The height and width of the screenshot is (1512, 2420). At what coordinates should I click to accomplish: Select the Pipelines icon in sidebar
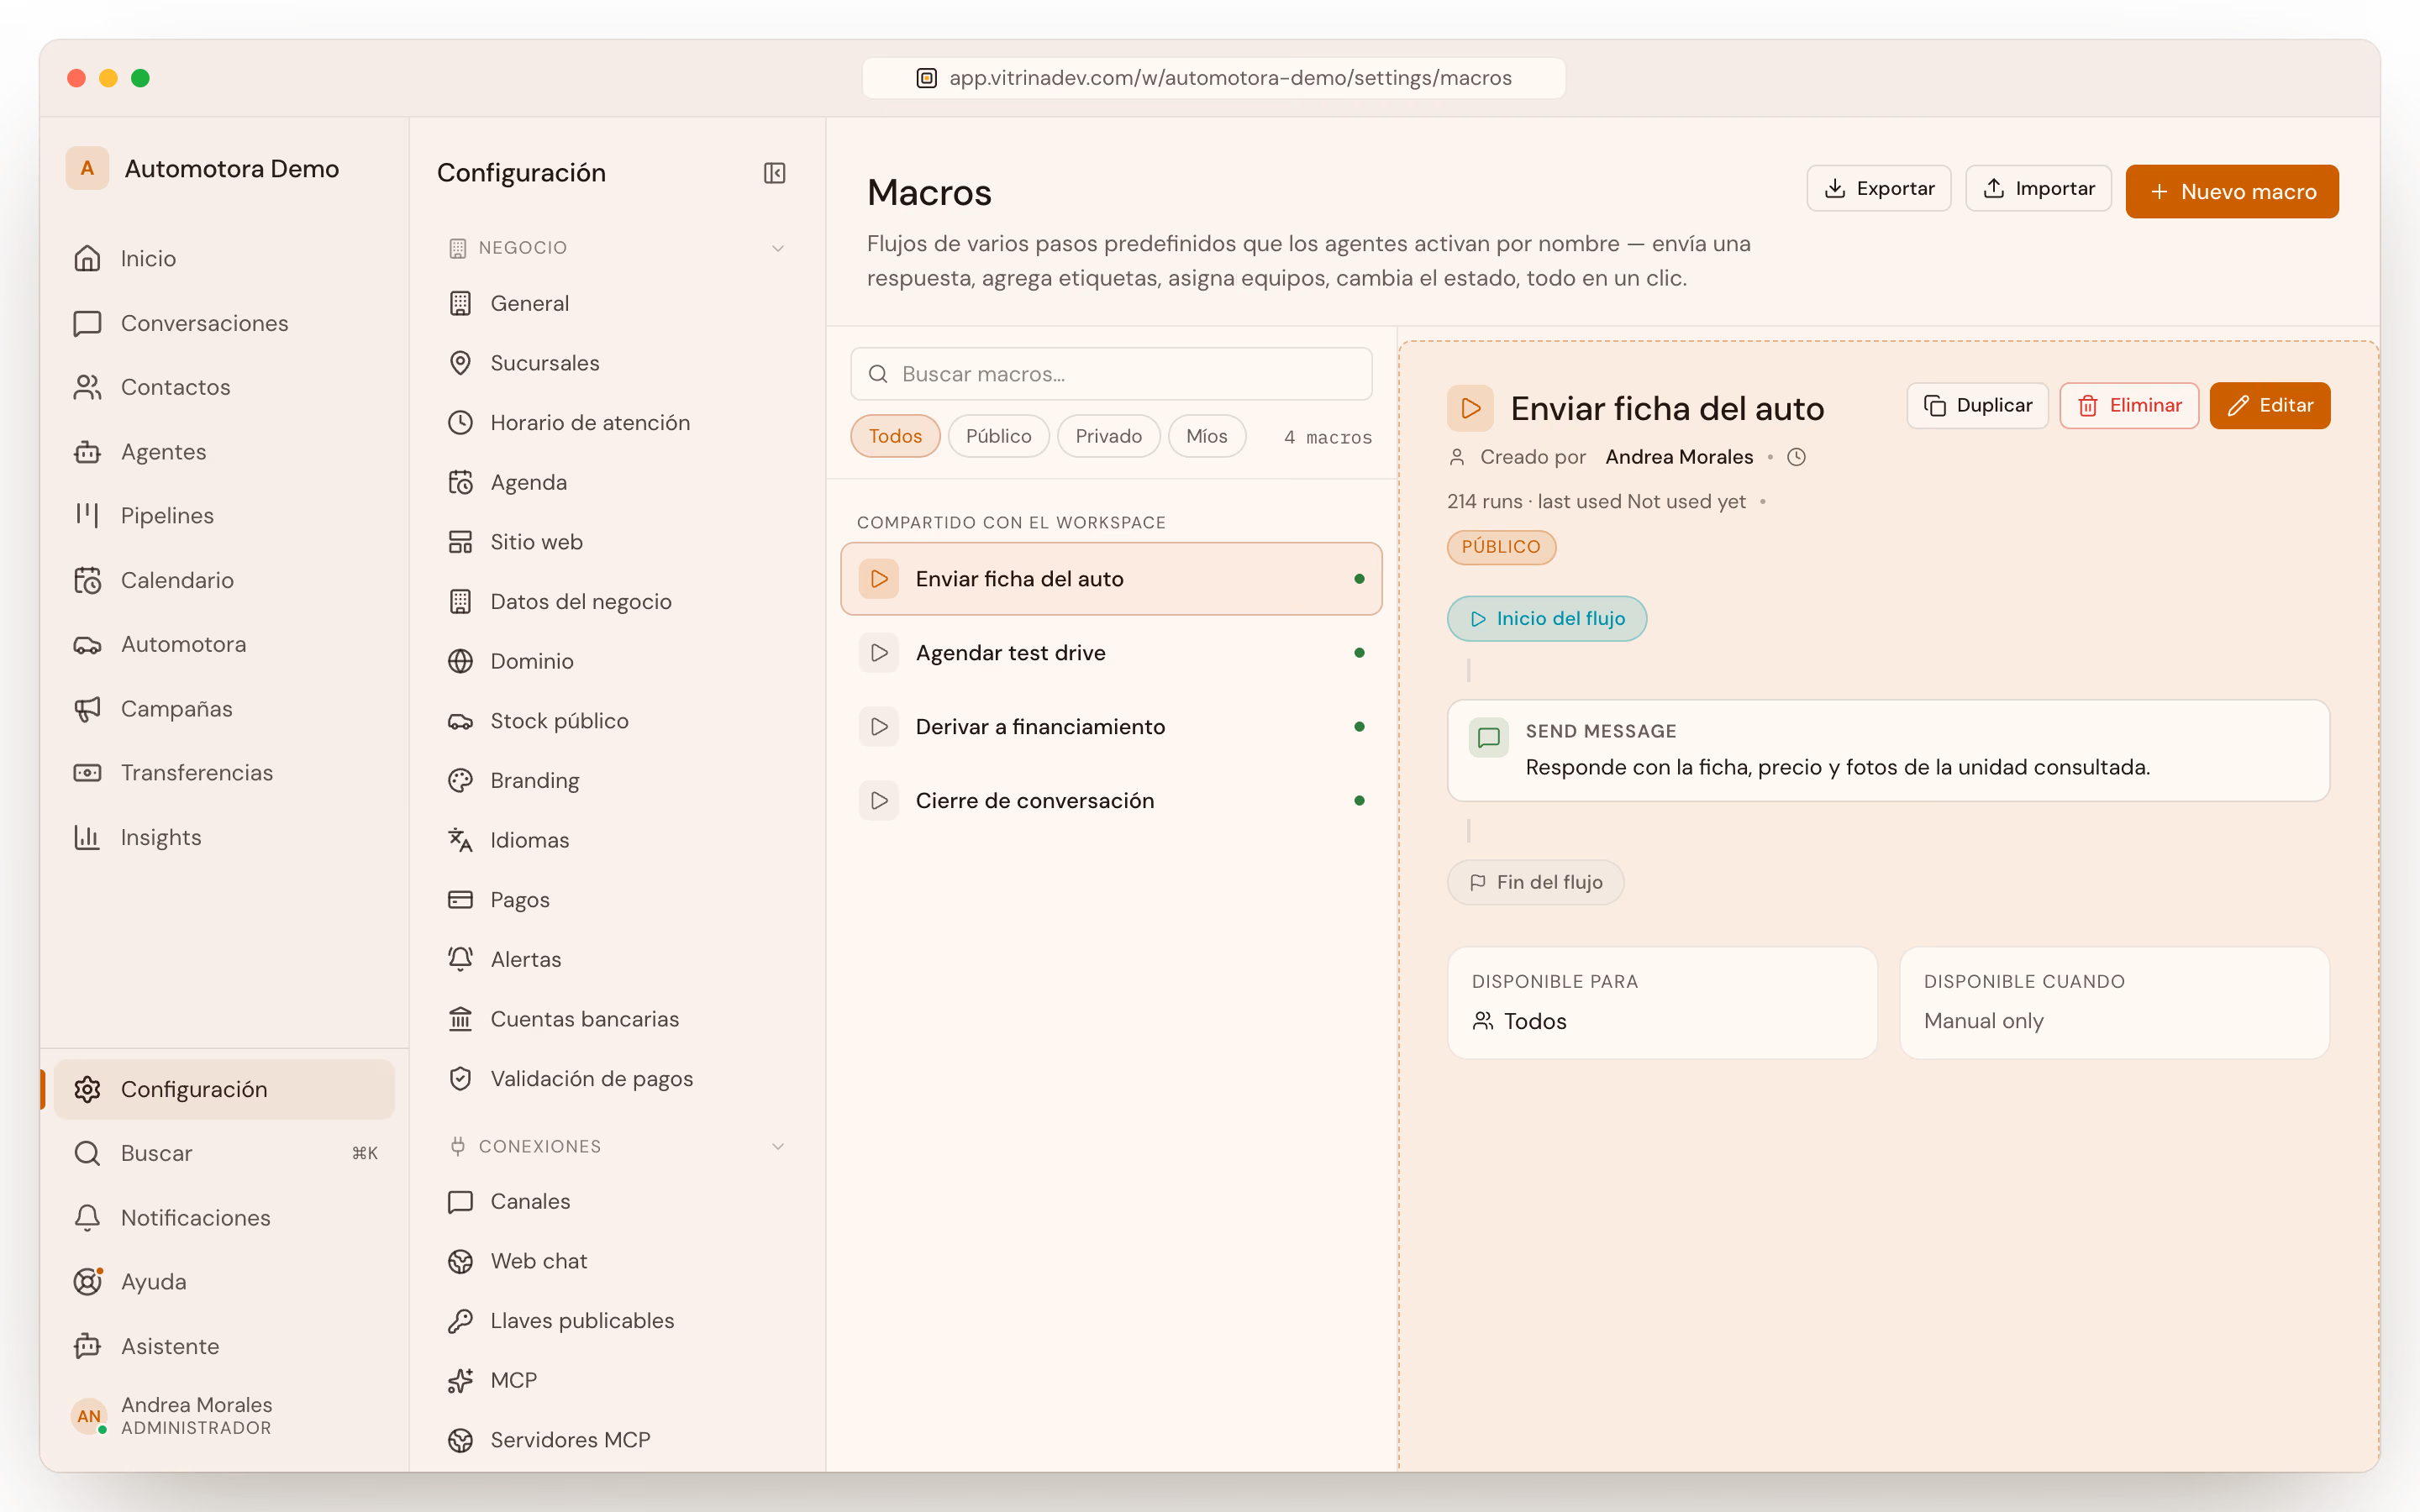coord(87,516)
